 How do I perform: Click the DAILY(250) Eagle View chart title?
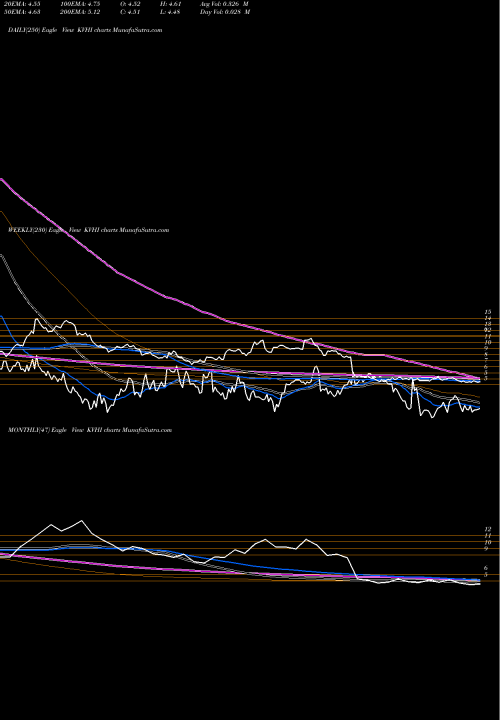[85, 30]
